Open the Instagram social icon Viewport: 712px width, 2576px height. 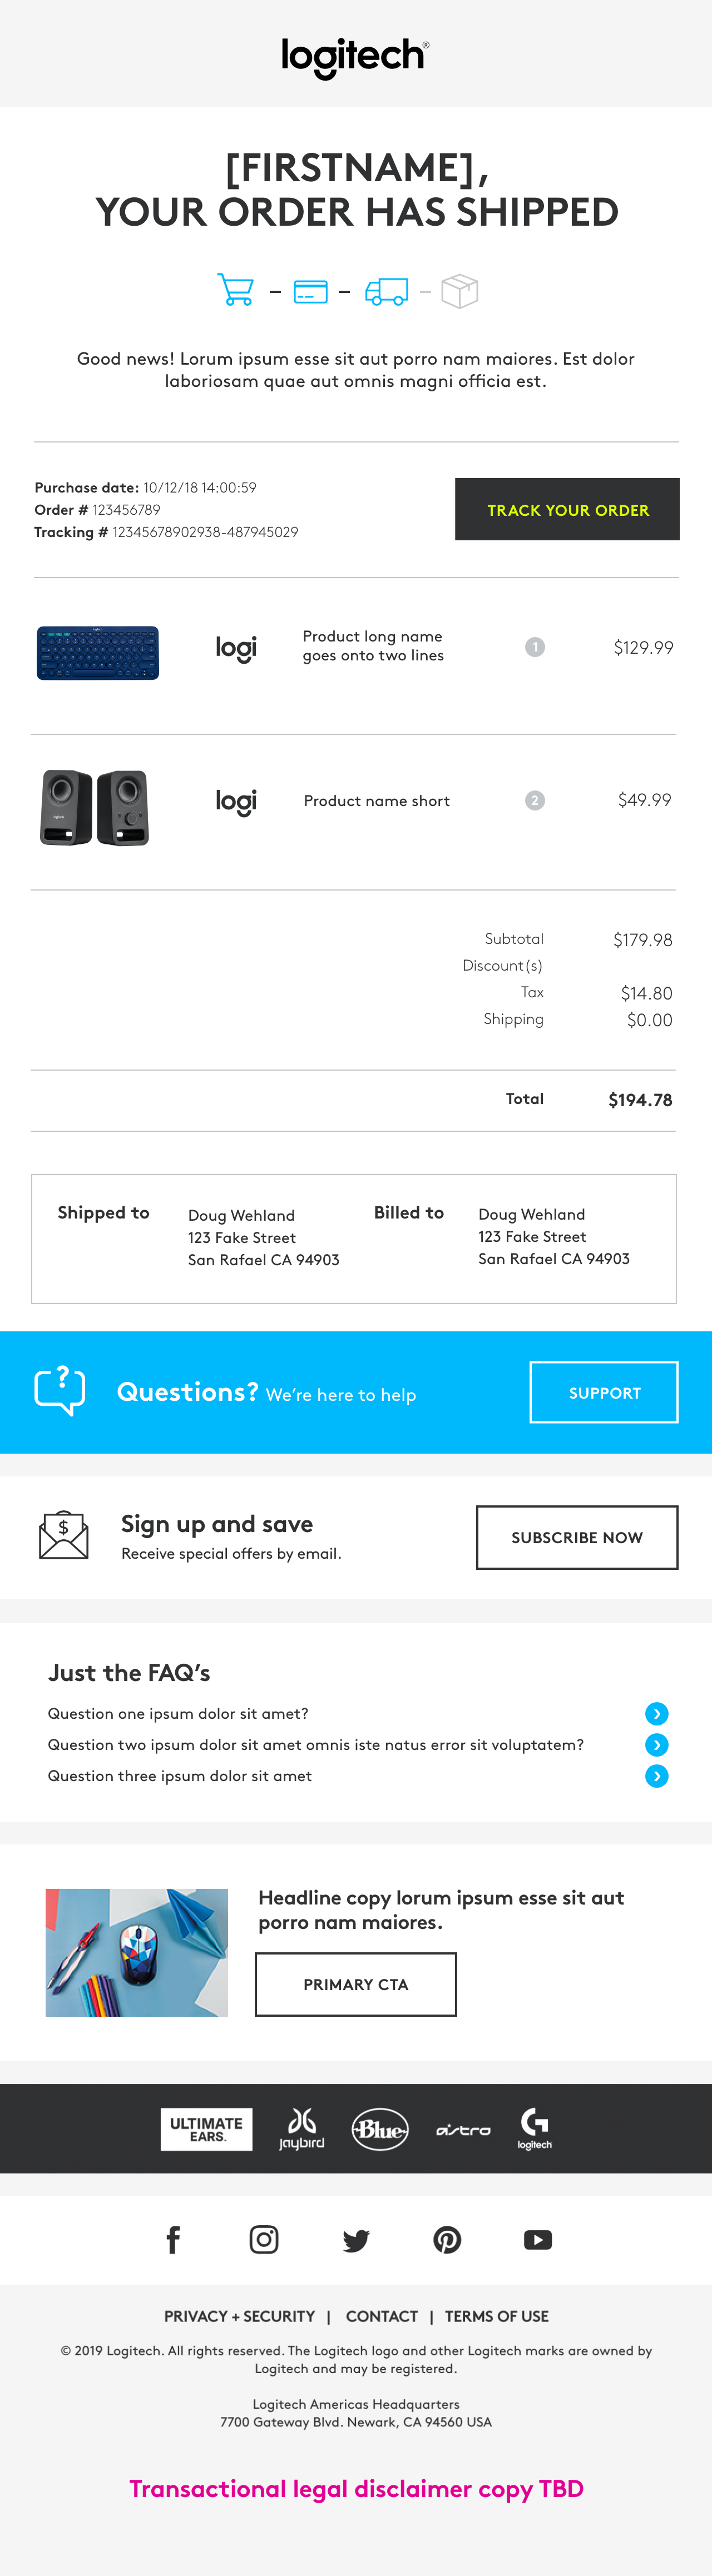(x=264, y=2240)
